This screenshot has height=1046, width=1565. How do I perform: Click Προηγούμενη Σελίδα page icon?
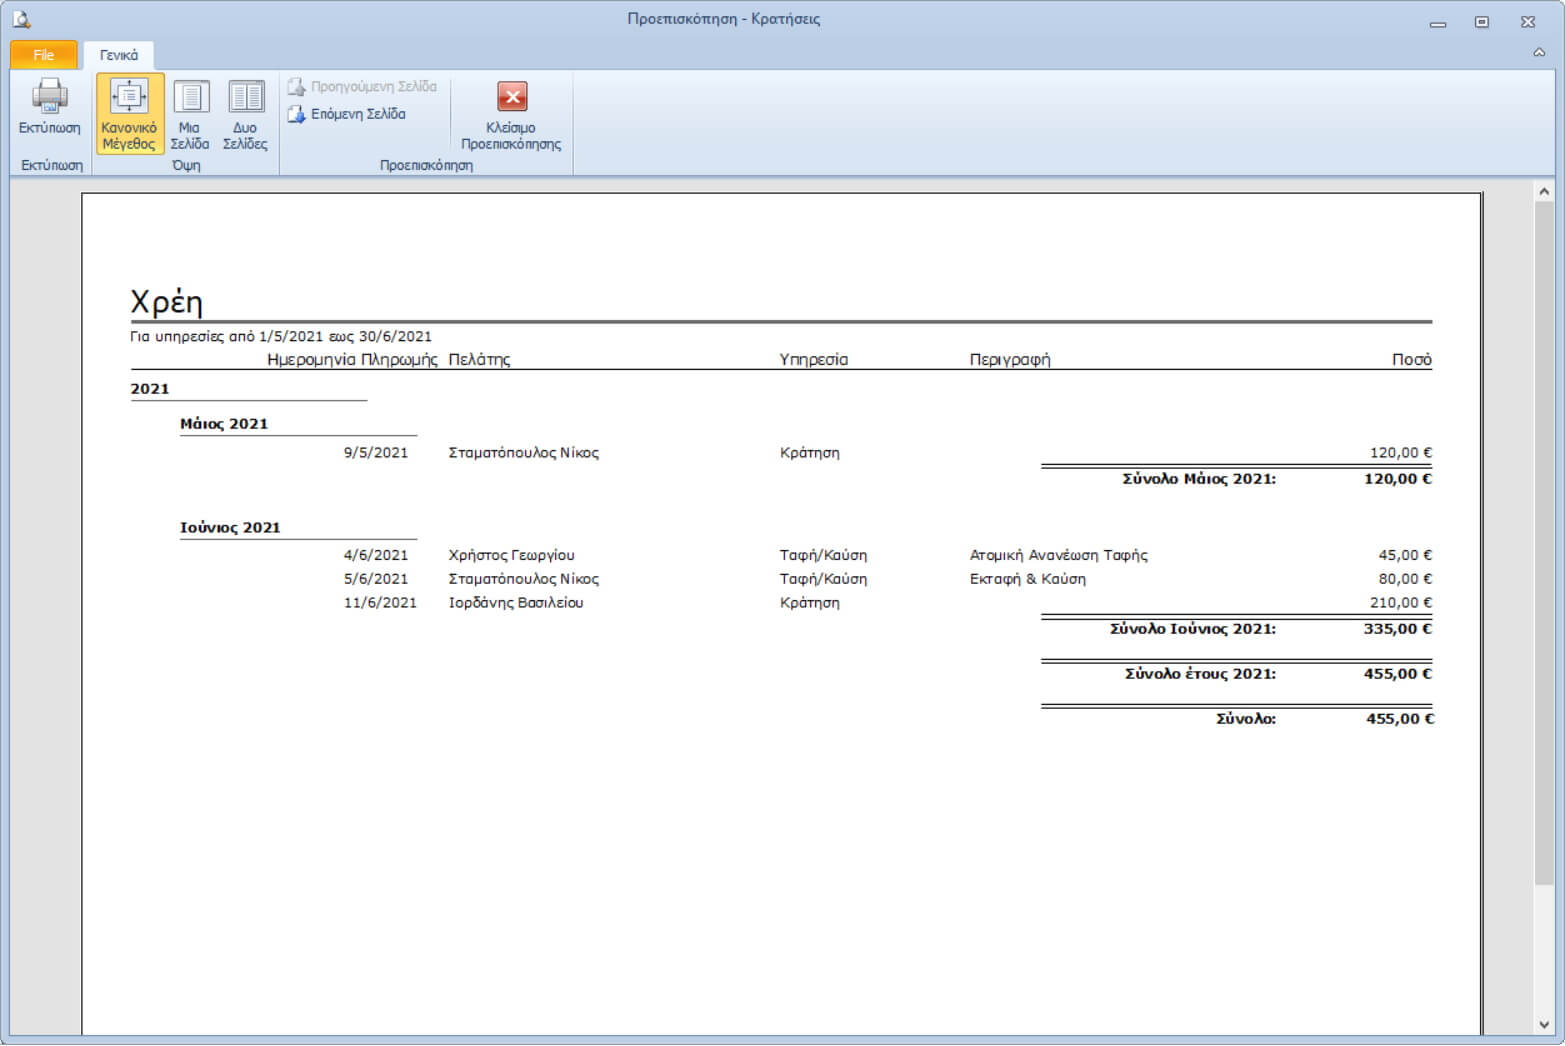tap(297, 87)
